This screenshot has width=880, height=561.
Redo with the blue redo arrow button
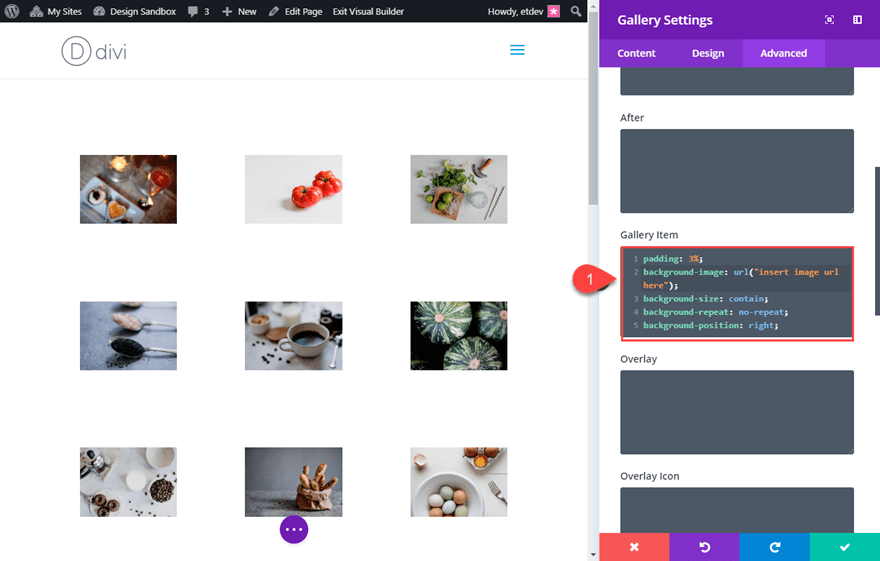point(774,547)
